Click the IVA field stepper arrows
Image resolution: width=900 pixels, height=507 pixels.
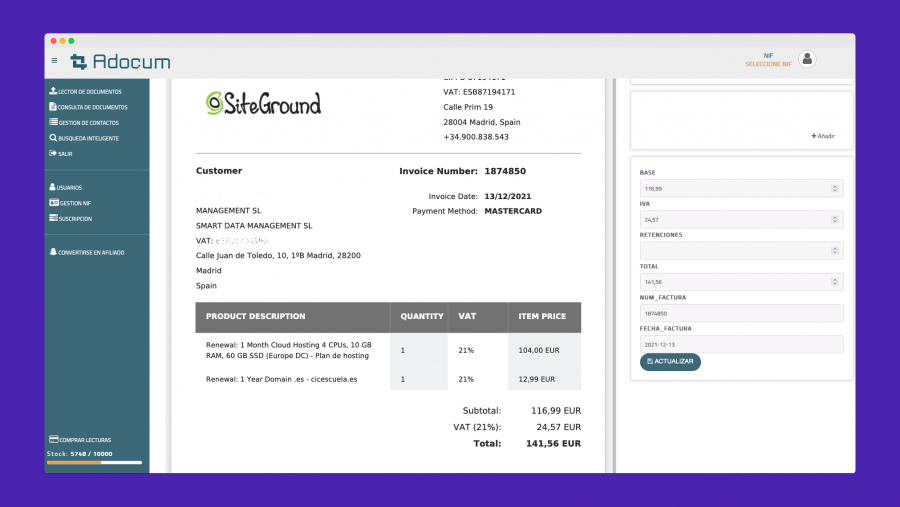click(835, 219)
